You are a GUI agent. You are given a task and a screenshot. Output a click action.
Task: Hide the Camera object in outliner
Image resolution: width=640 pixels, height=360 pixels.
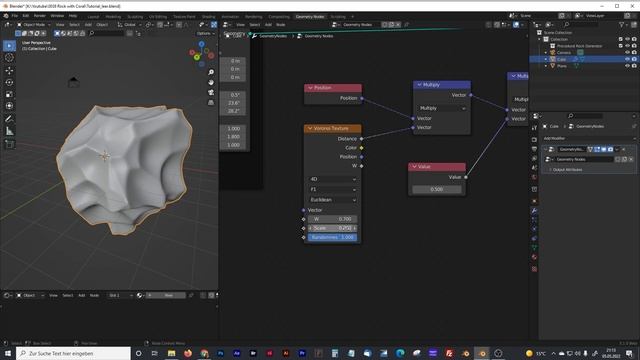coord(627,53)
